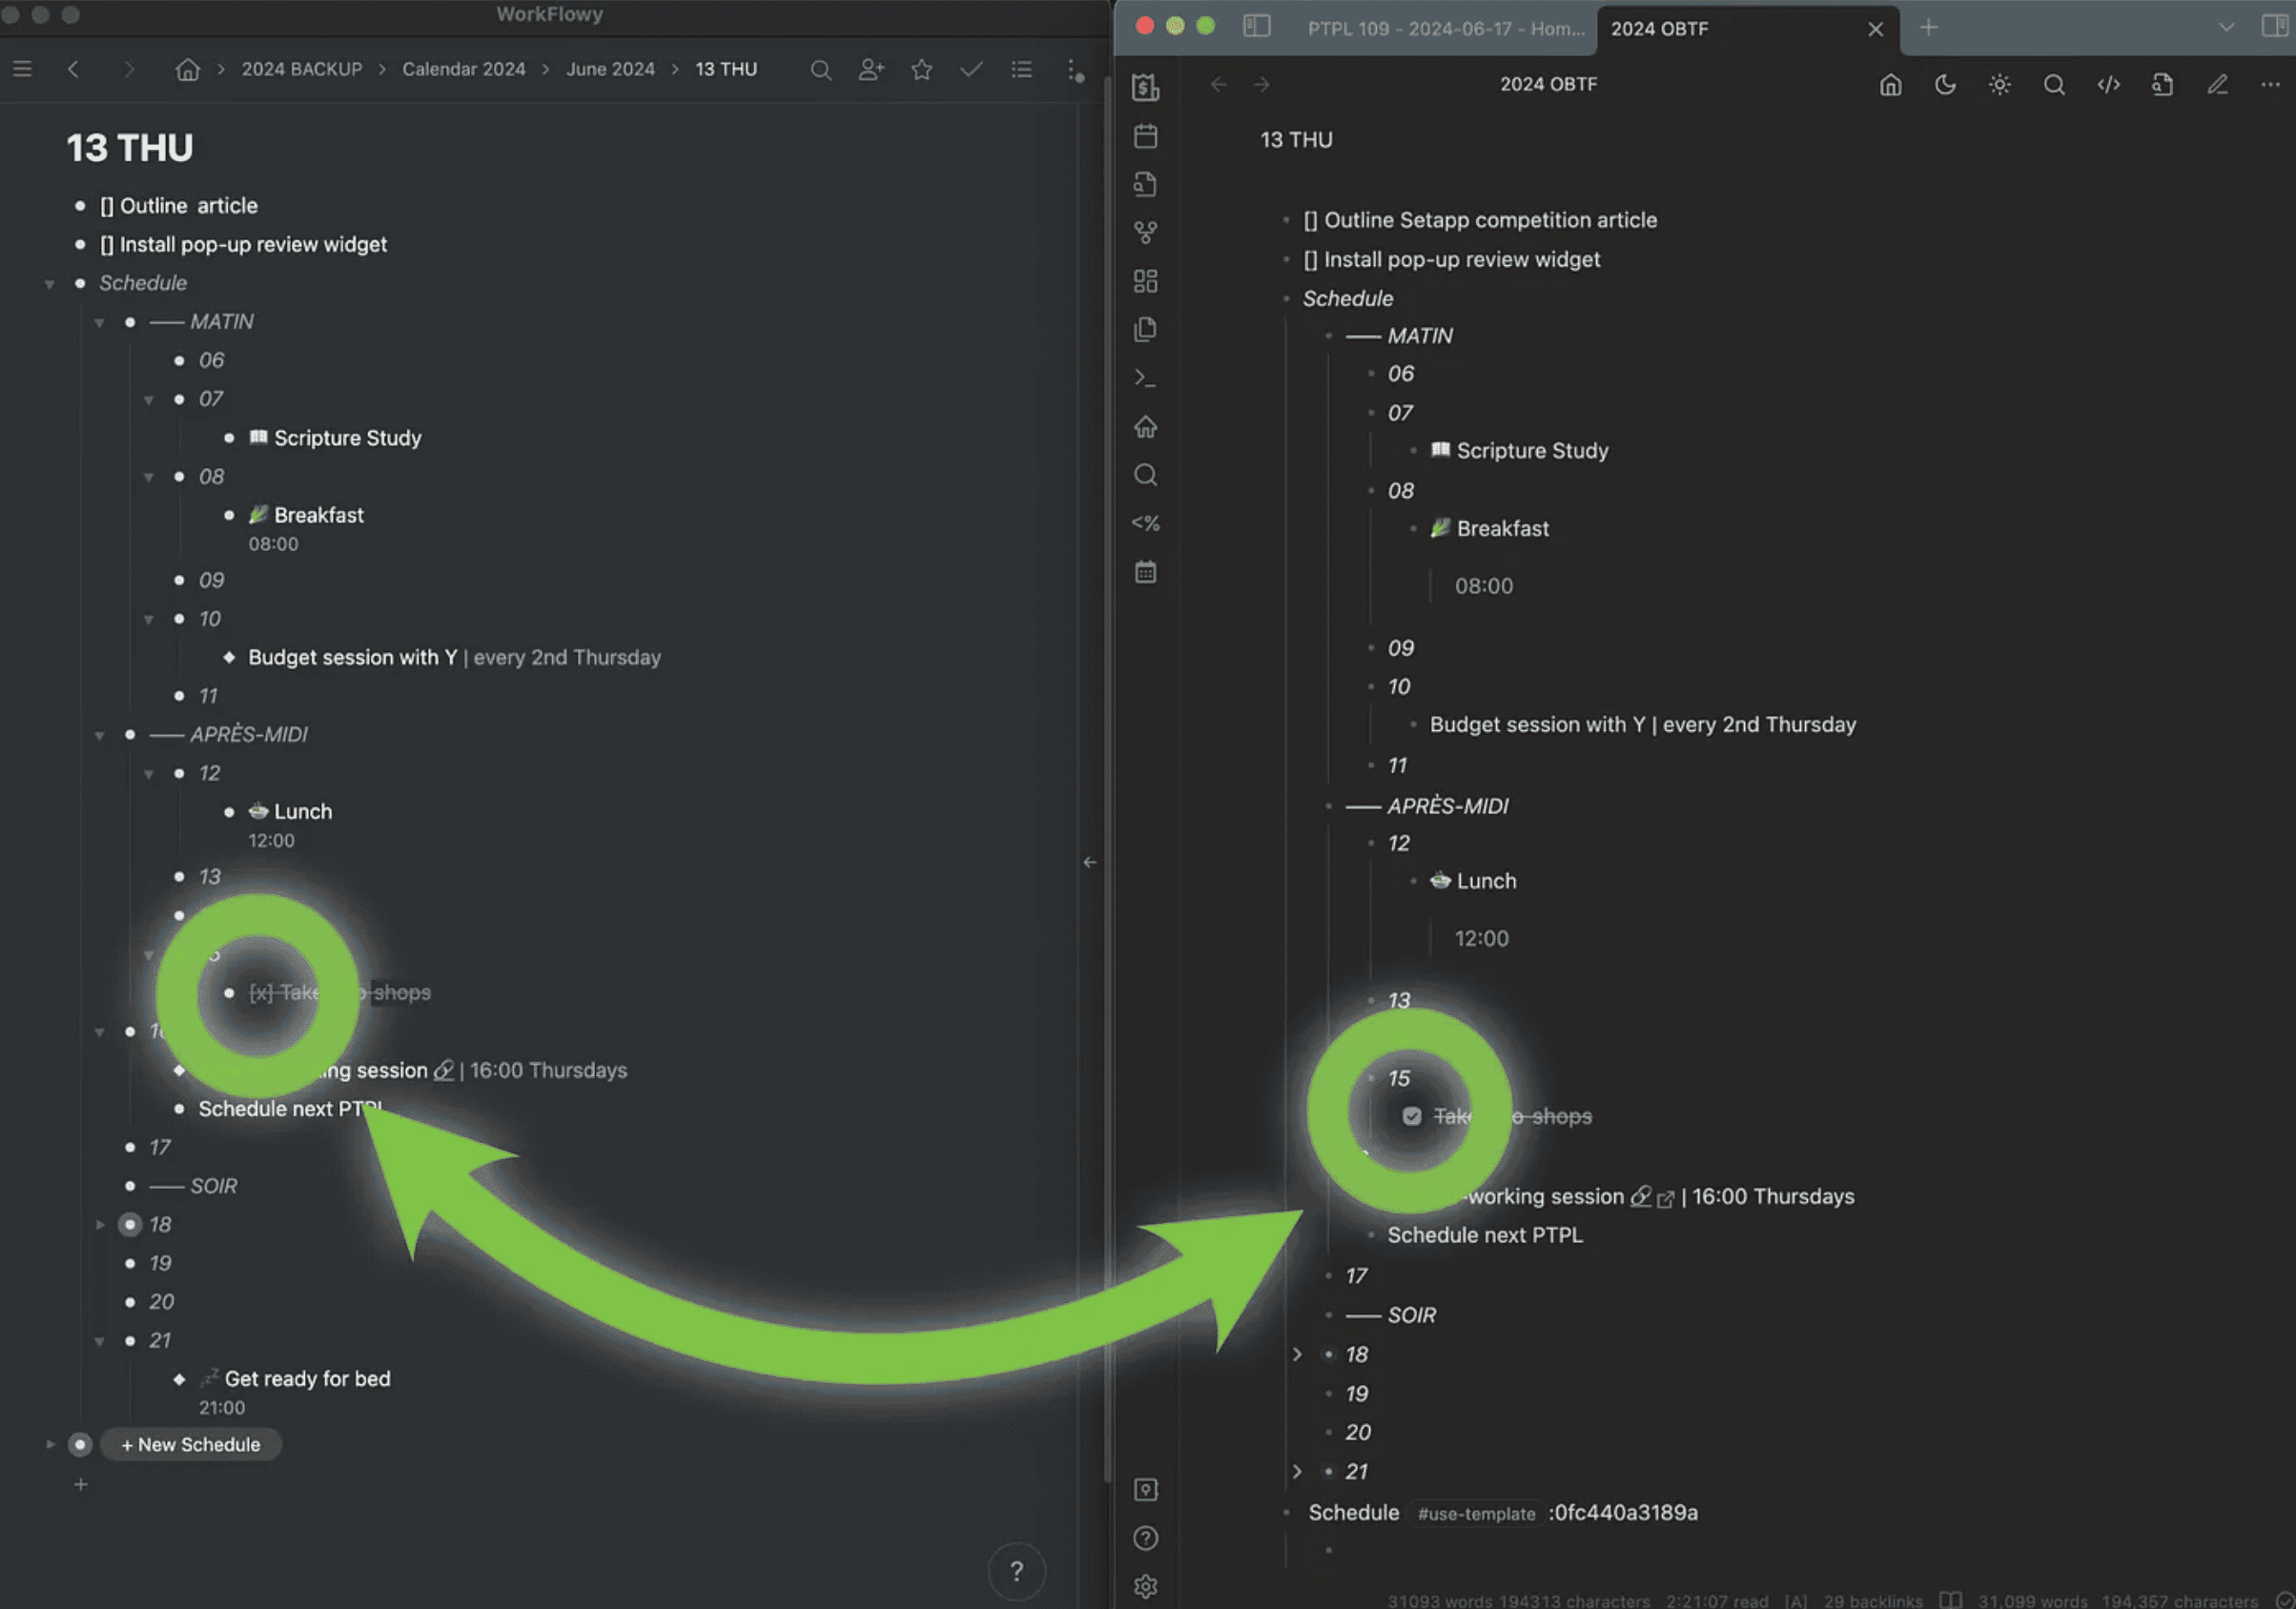The width and height of the screenshot is (2296, 1609).
Task: Click the SOIR bullet in WorkFlowy
Action: pyautogui.click(x=130, y=1186)
